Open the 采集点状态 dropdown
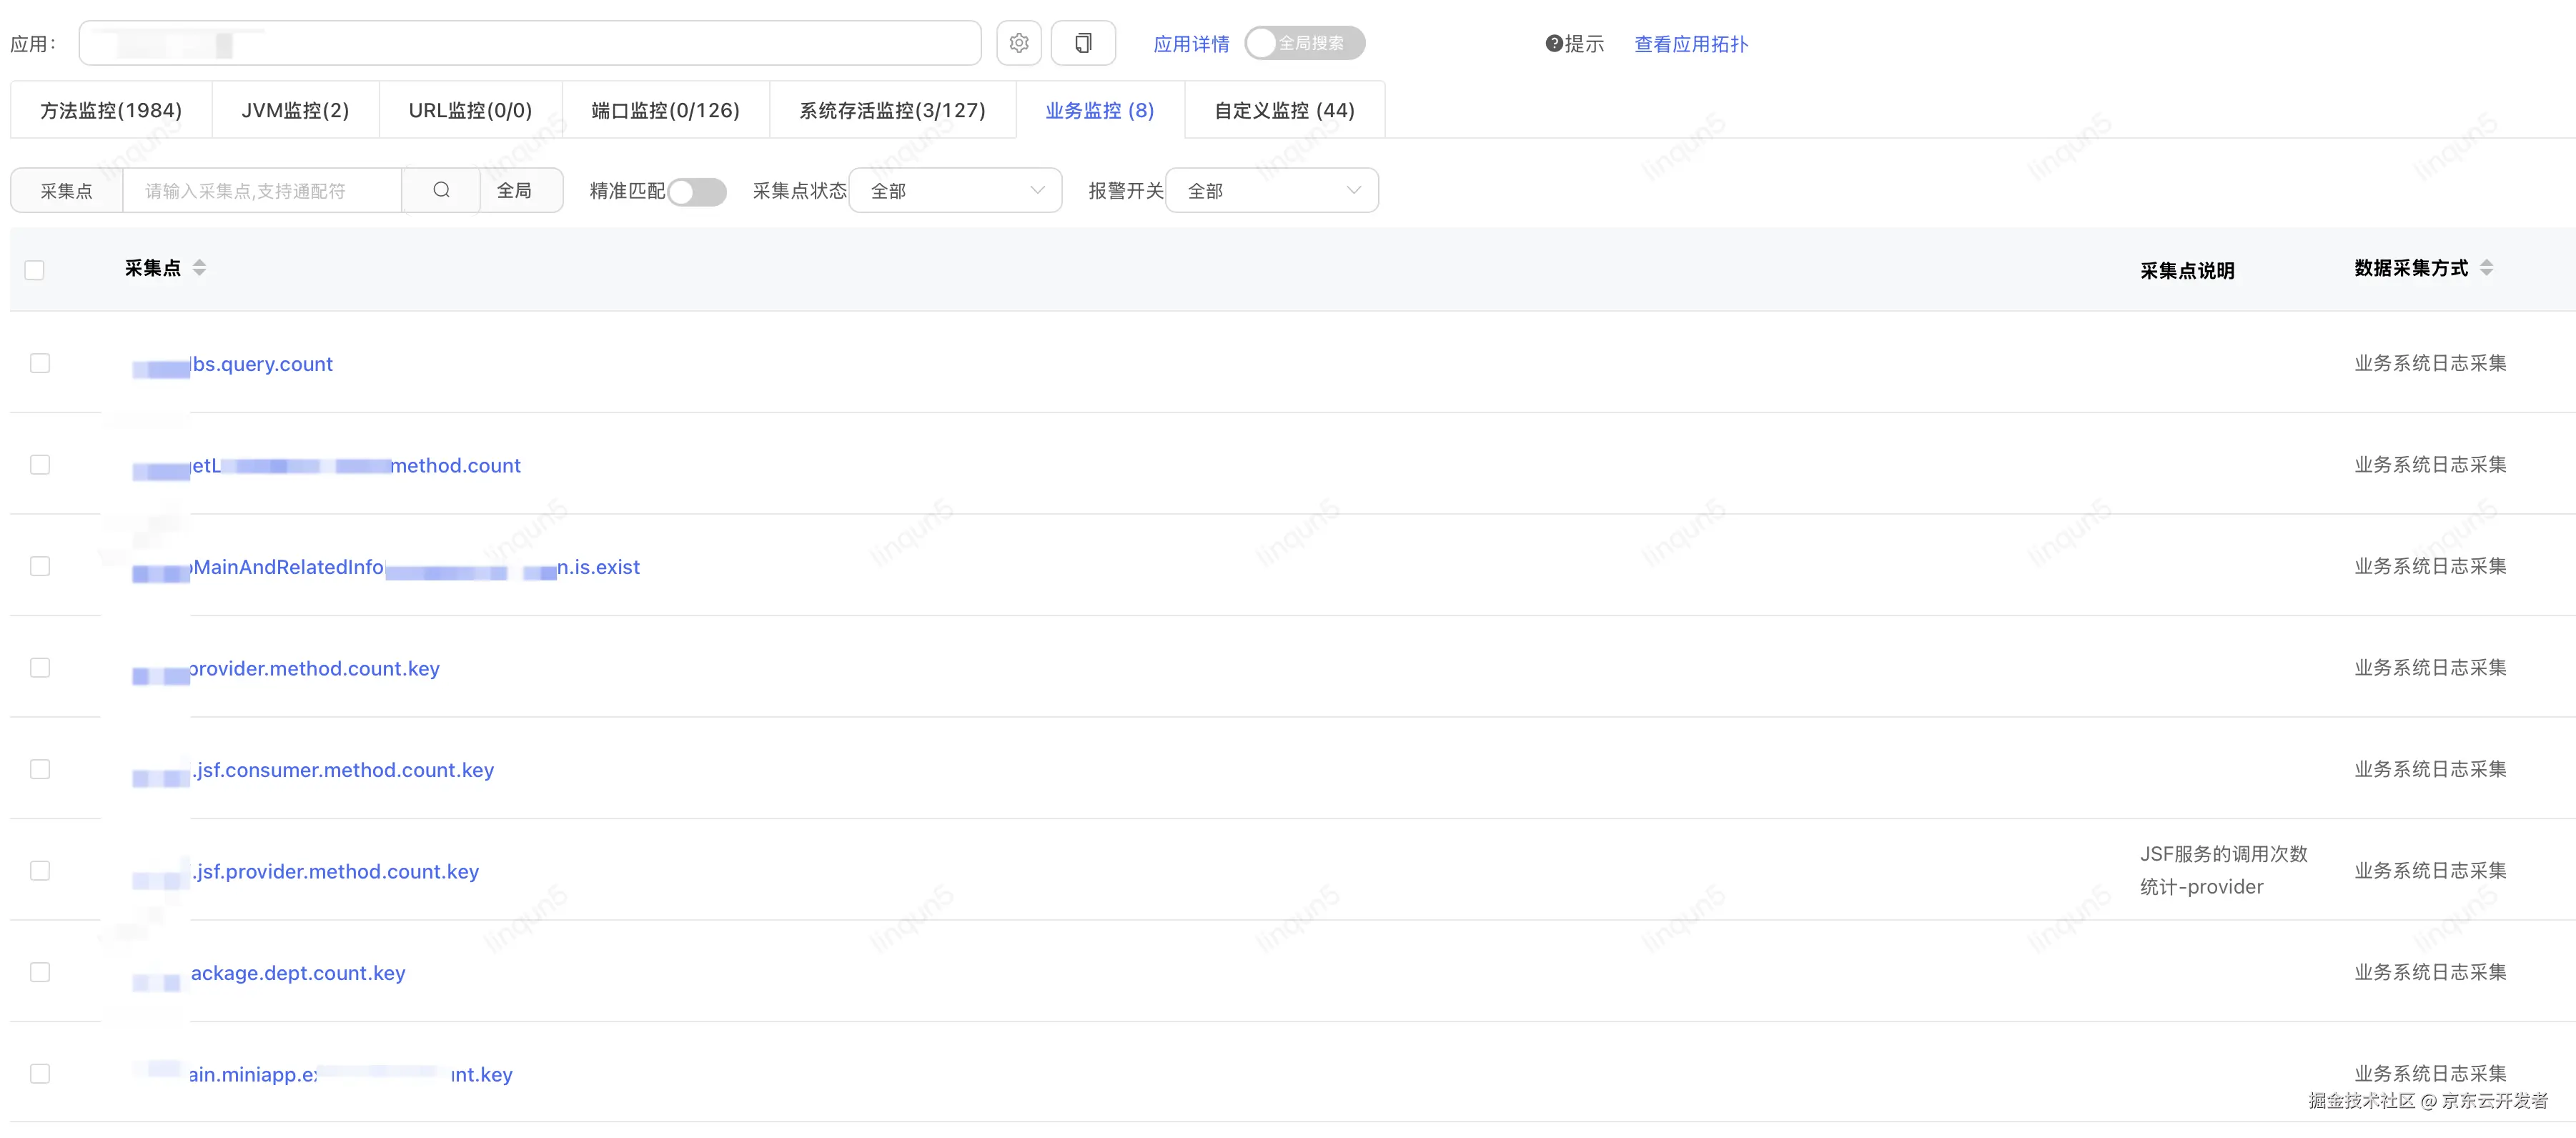Image resolution: width=2576 pixels, height=1138 pixels. coord(955,190)
